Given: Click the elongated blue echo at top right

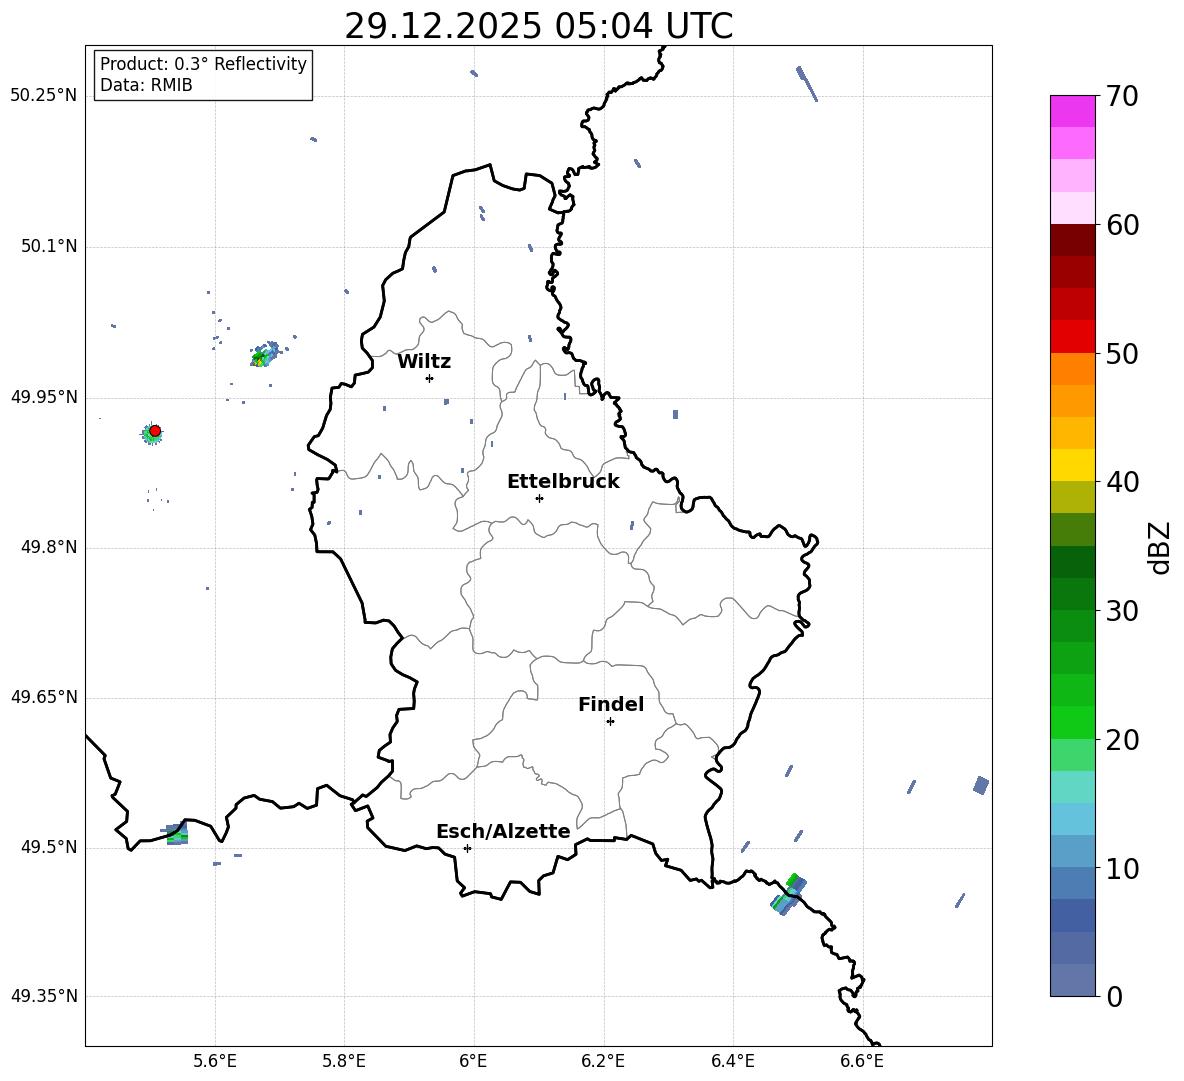Looking at the screenshot, I should pos(807,84).
